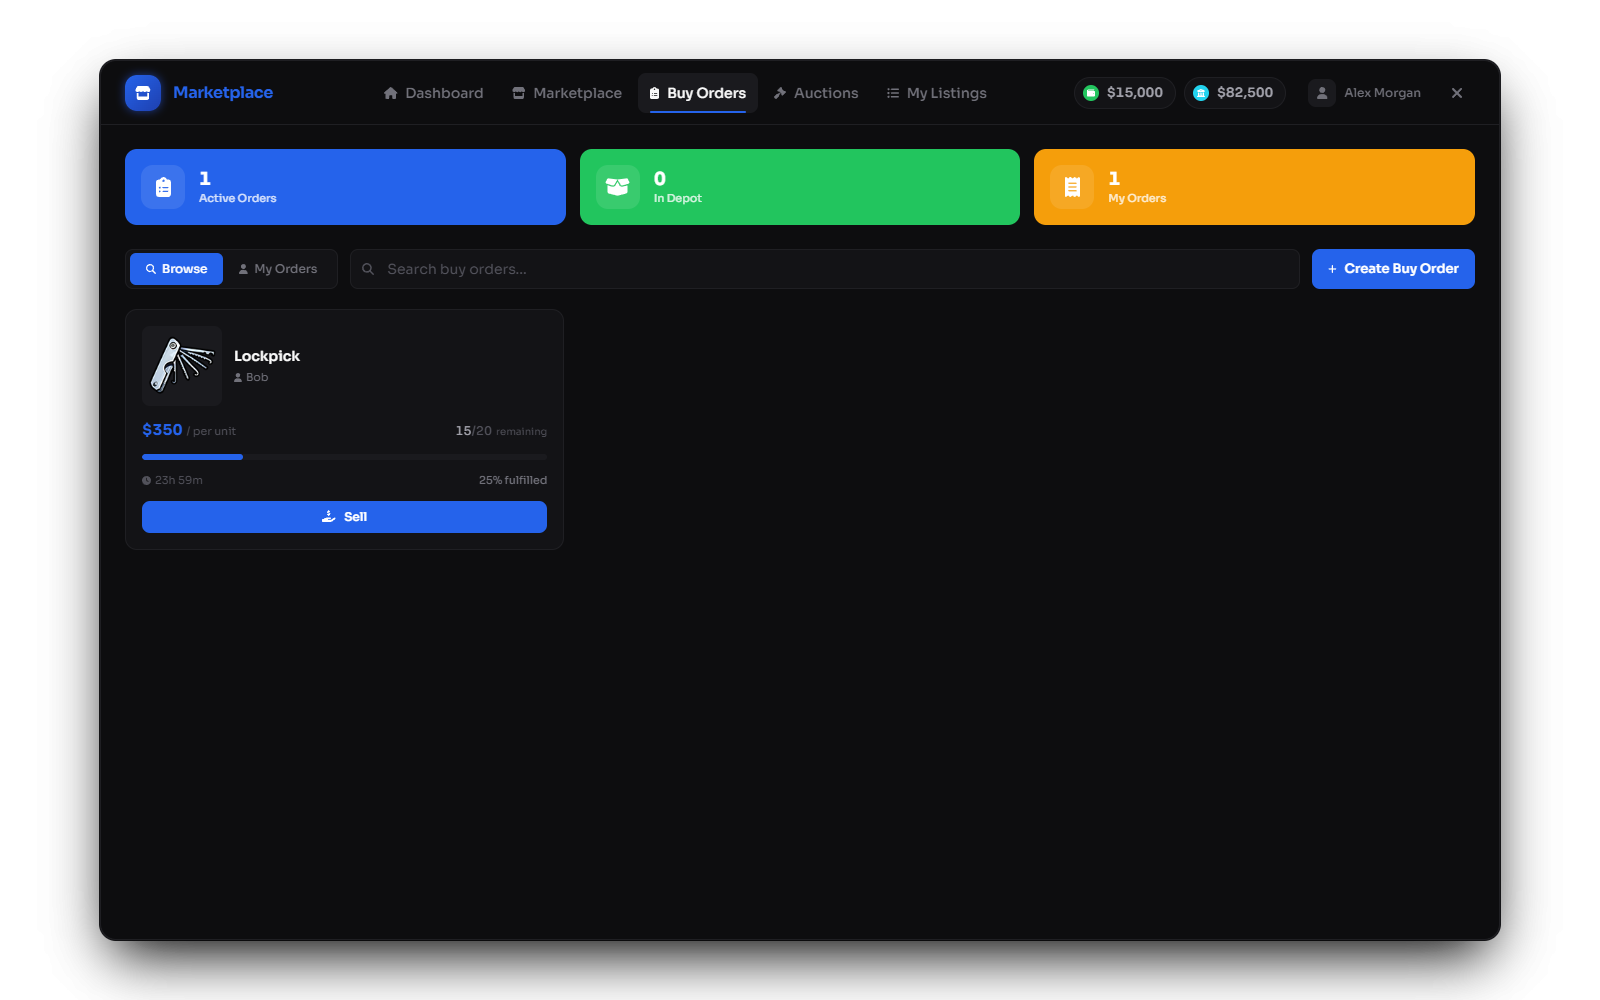Click the open box icon on In Depot card

click(618, 187)
